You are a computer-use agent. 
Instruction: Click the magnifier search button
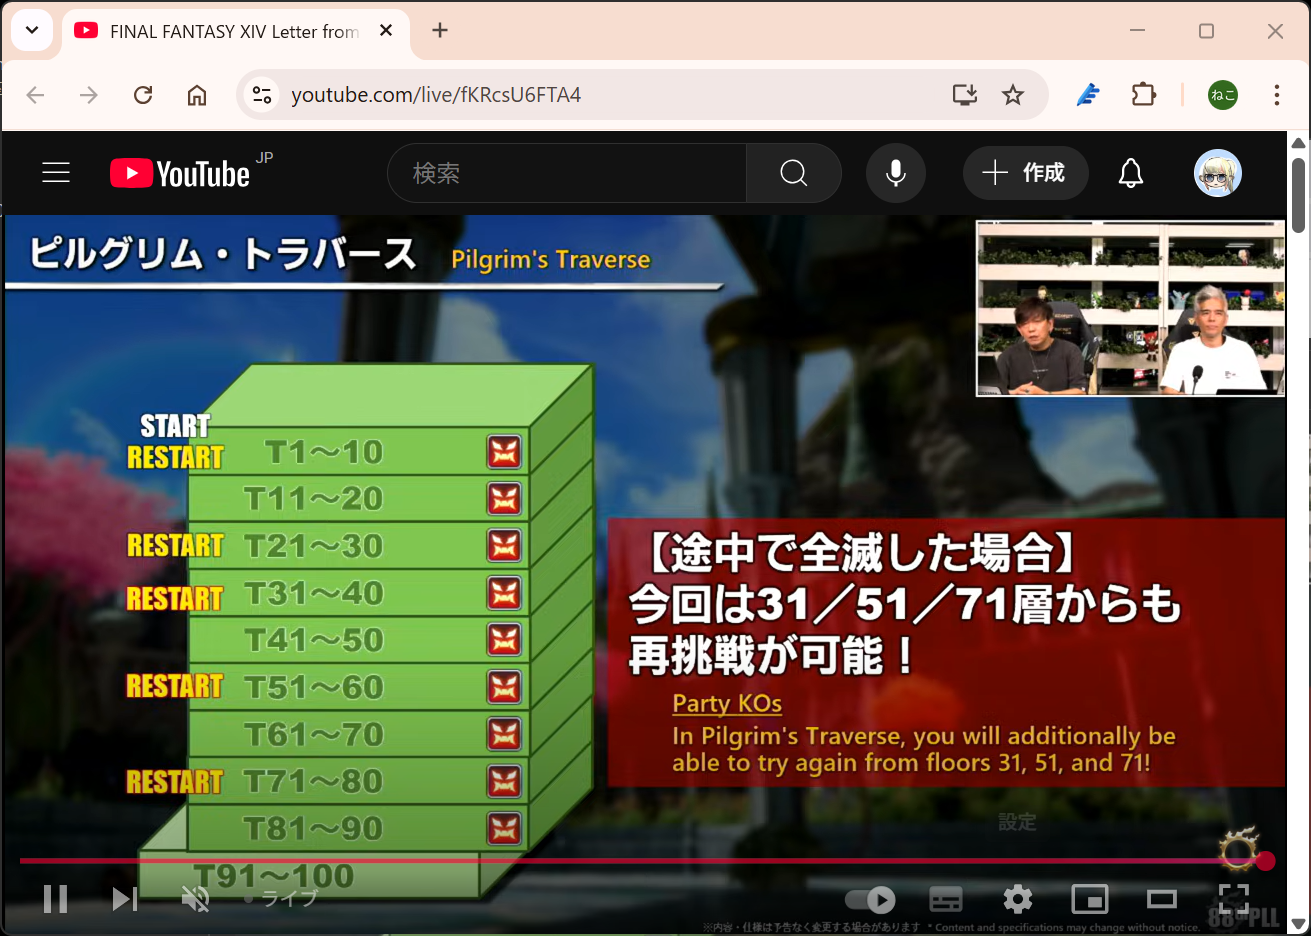[x=794, y=173]
